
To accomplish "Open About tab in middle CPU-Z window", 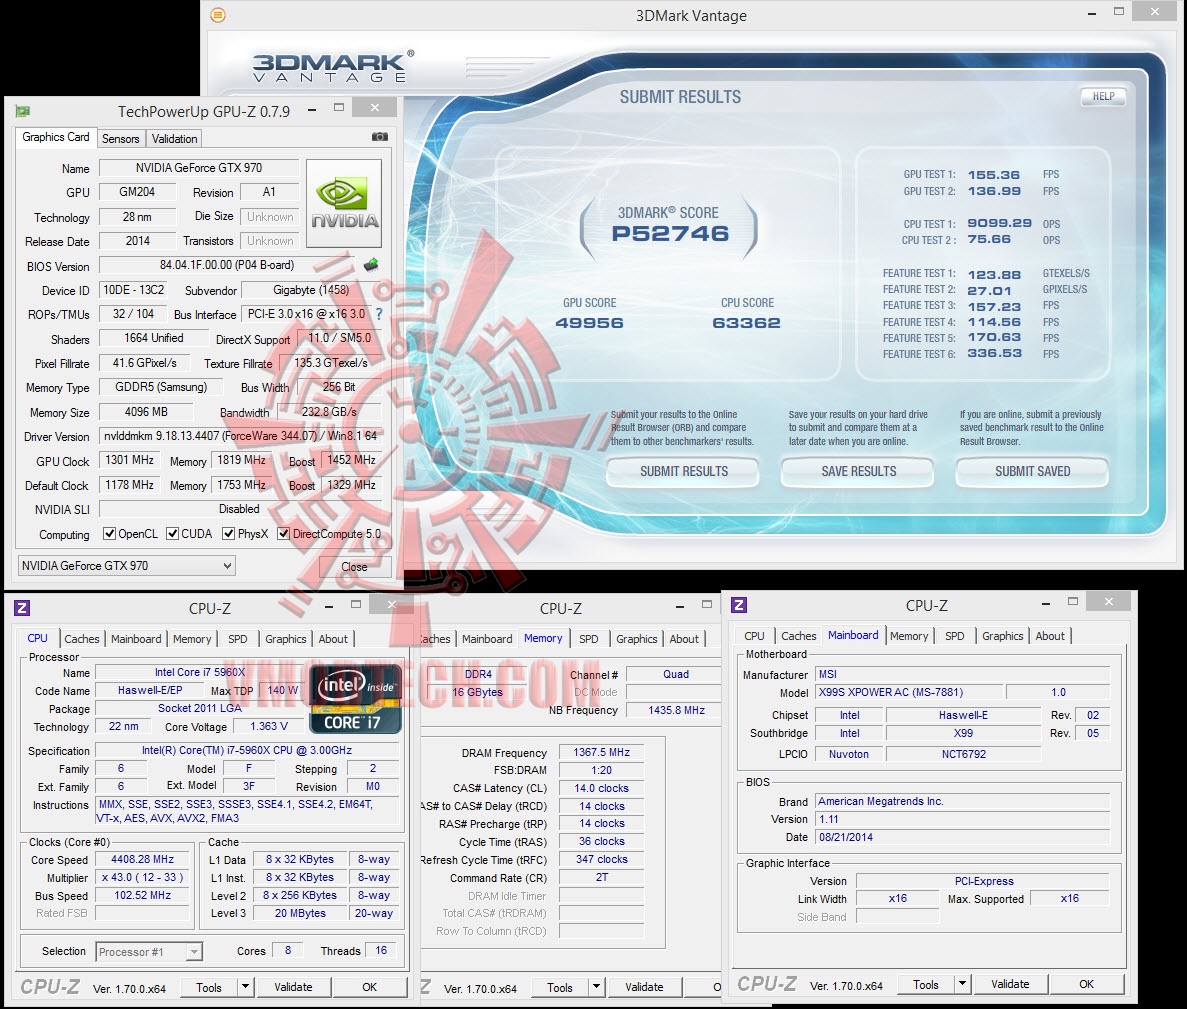I will click(x=684, y=639).
